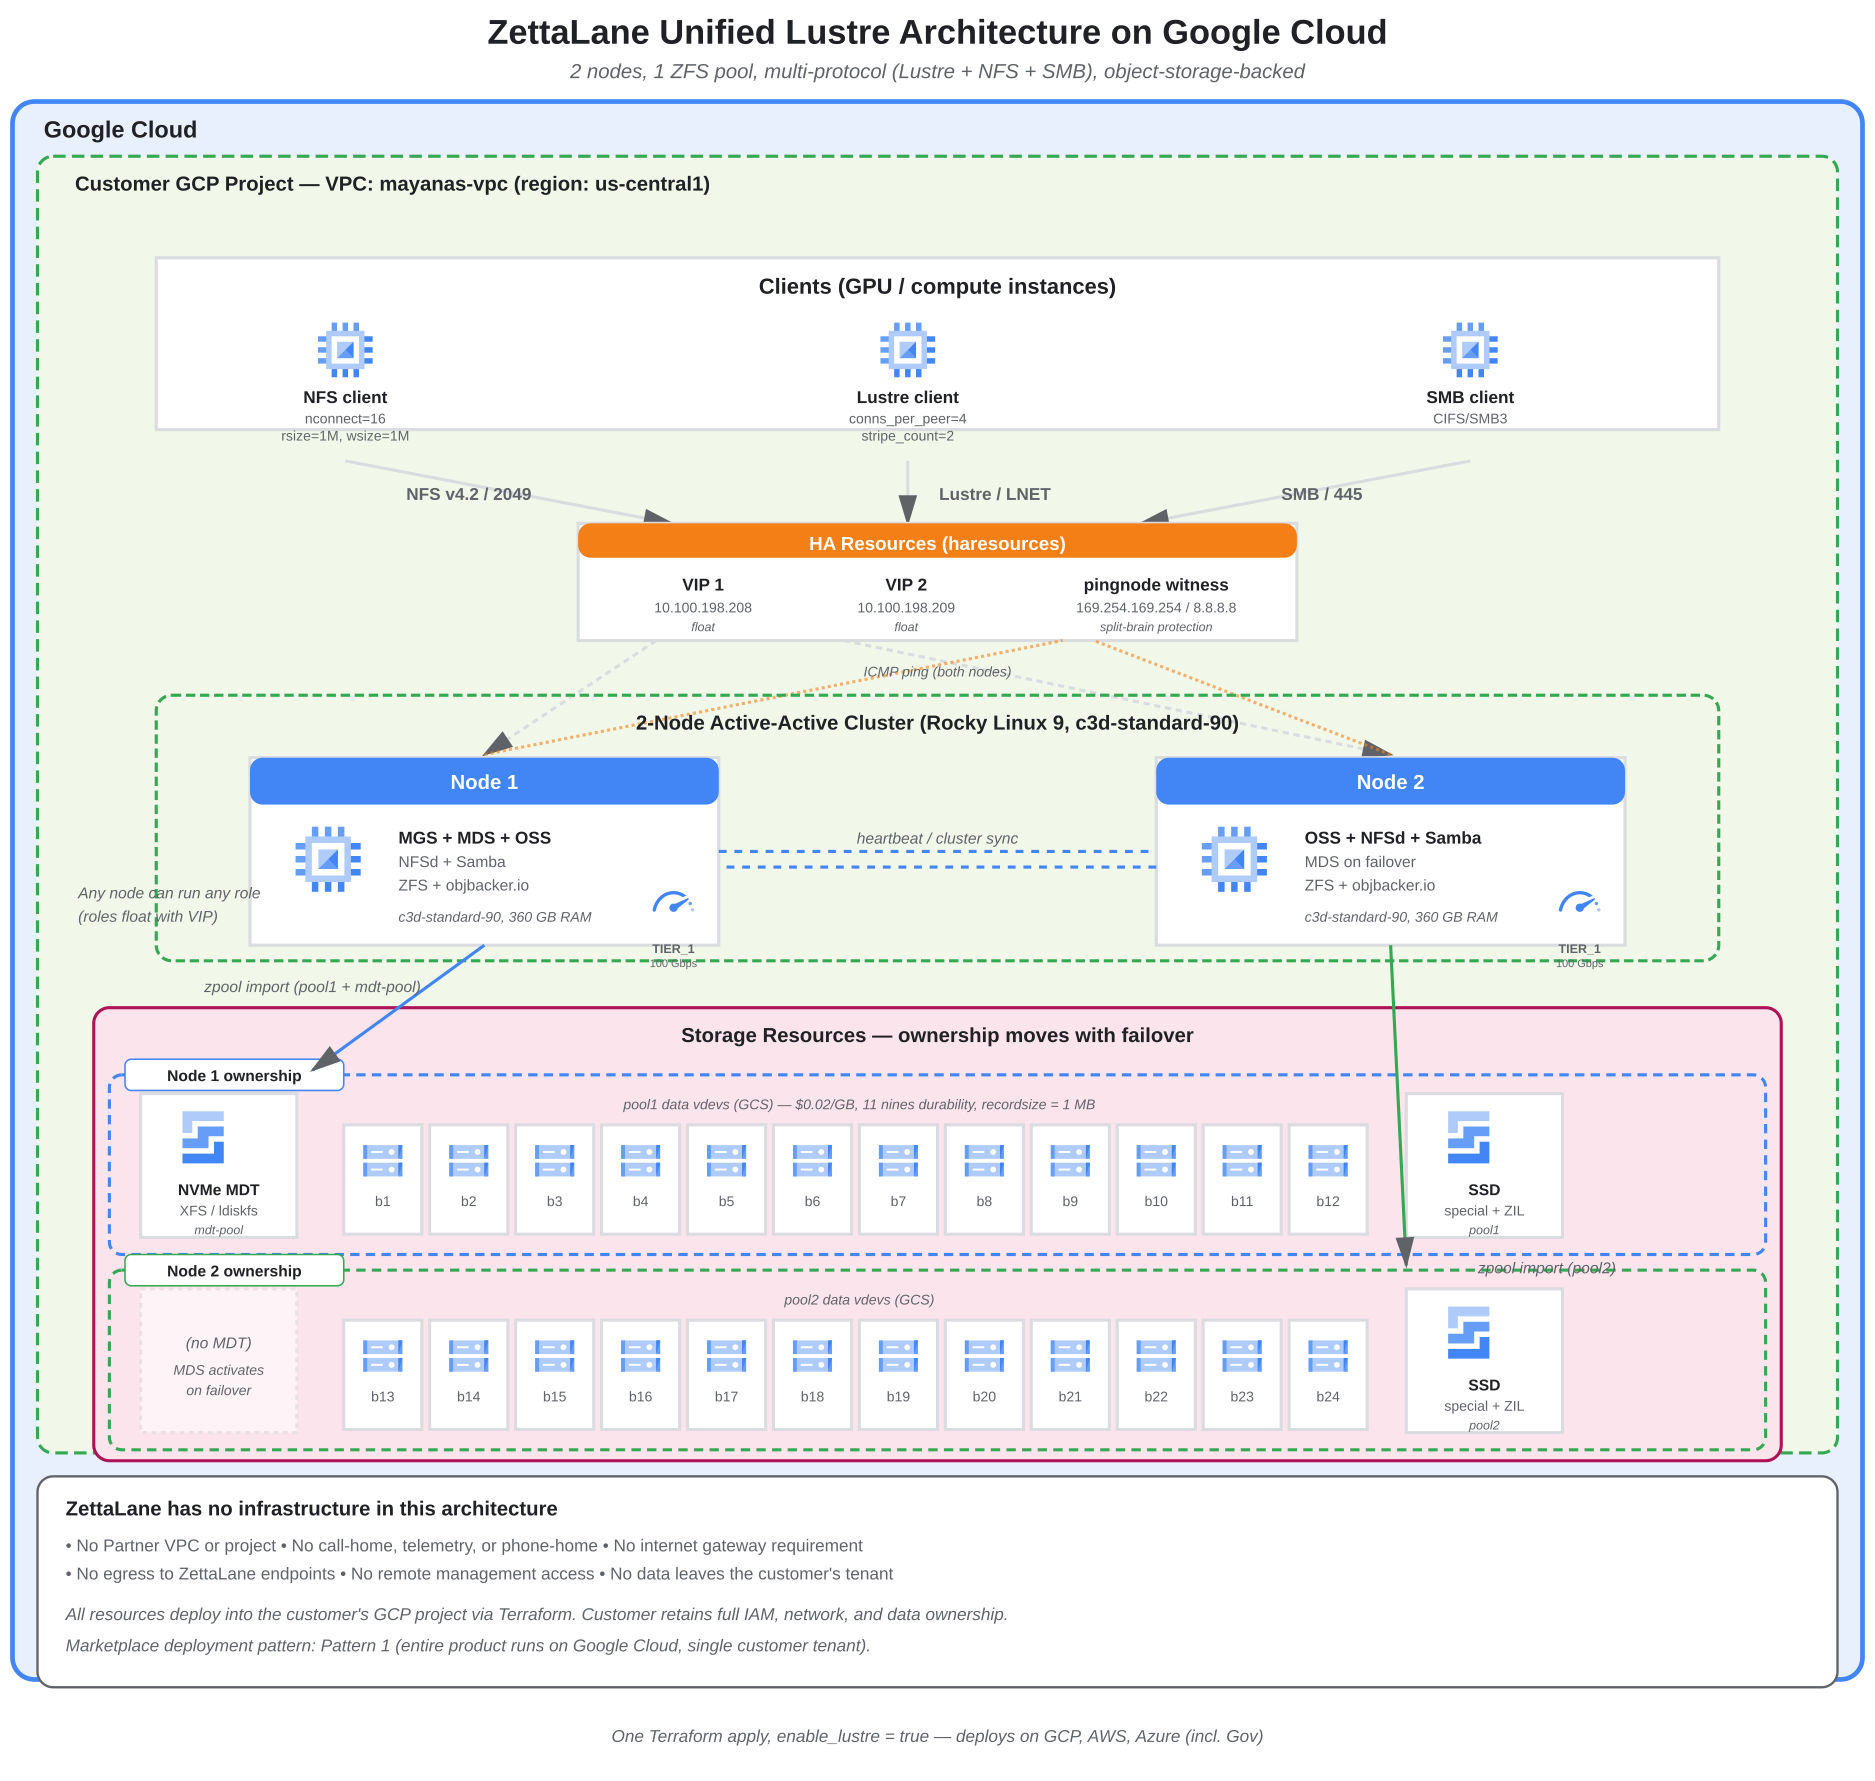The image size is (1875, 1781).
Task: Click the b3 storage bucket icon
Action: pyautogui.click(x=554, y=1160)
